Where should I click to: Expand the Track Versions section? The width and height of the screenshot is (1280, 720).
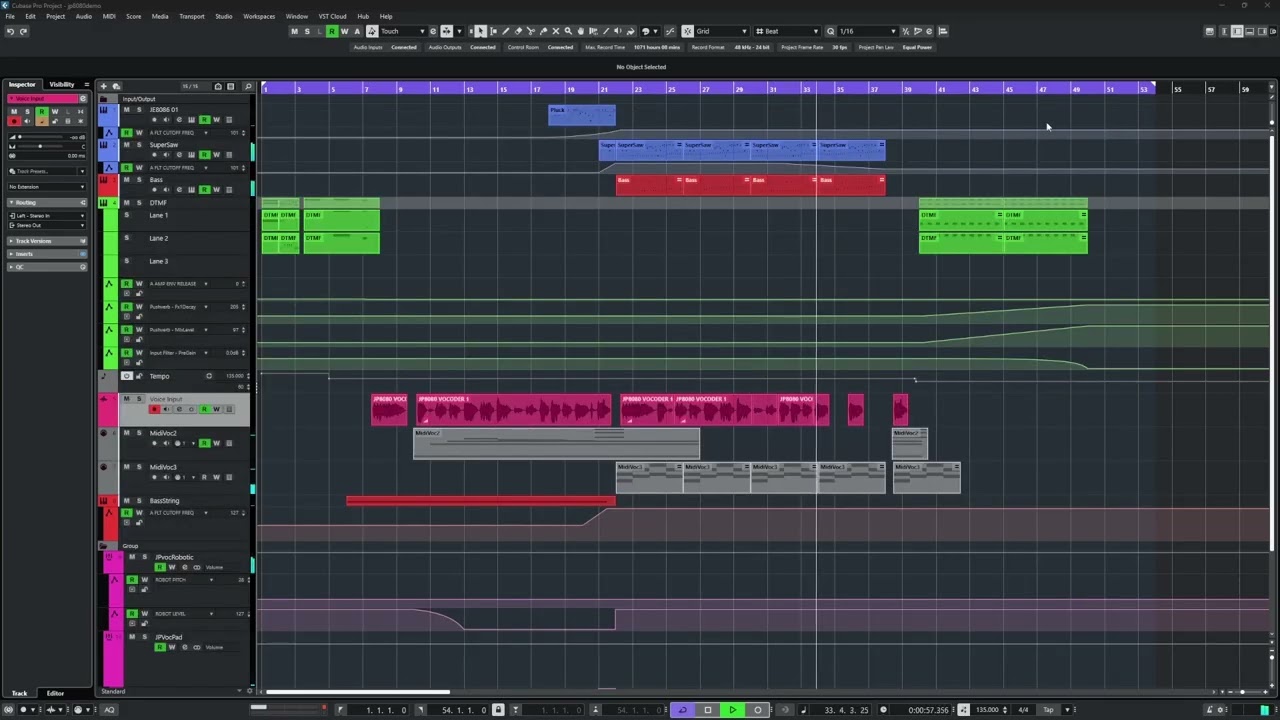click(47, 241)
